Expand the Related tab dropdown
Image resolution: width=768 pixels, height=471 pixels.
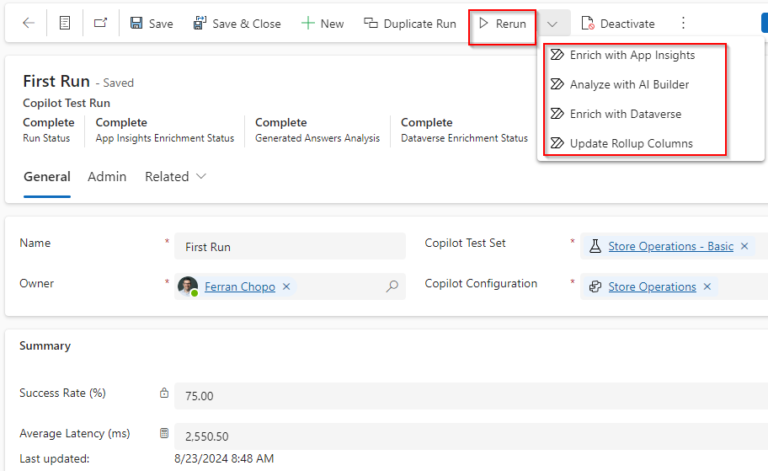[201, 176]
